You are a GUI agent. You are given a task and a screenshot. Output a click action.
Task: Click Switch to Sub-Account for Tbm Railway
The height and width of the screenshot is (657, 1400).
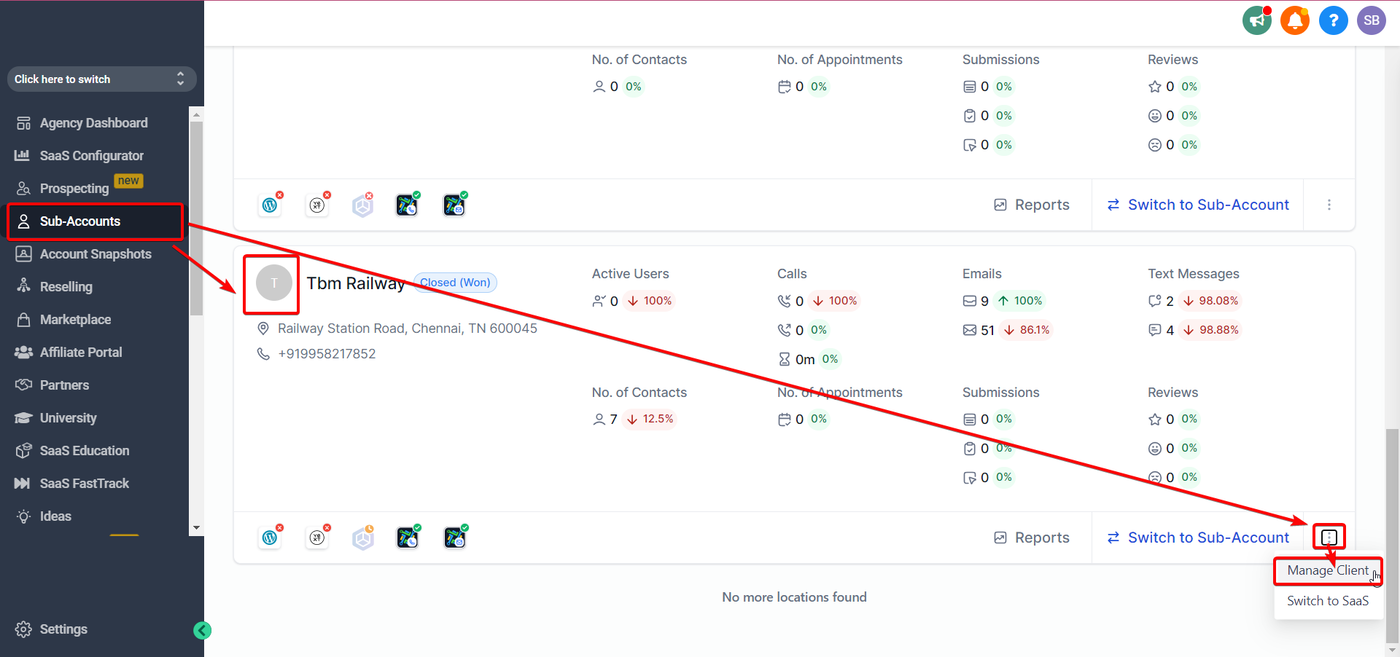pyautogui.click(x=1198, y=538)
